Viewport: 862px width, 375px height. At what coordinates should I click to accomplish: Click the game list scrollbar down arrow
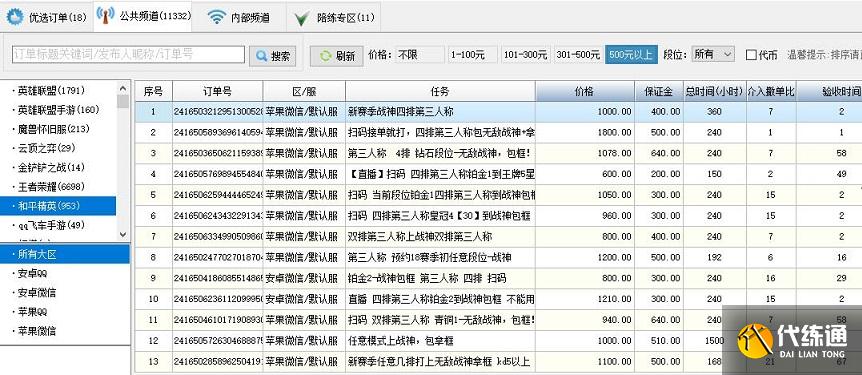point(123,233)
